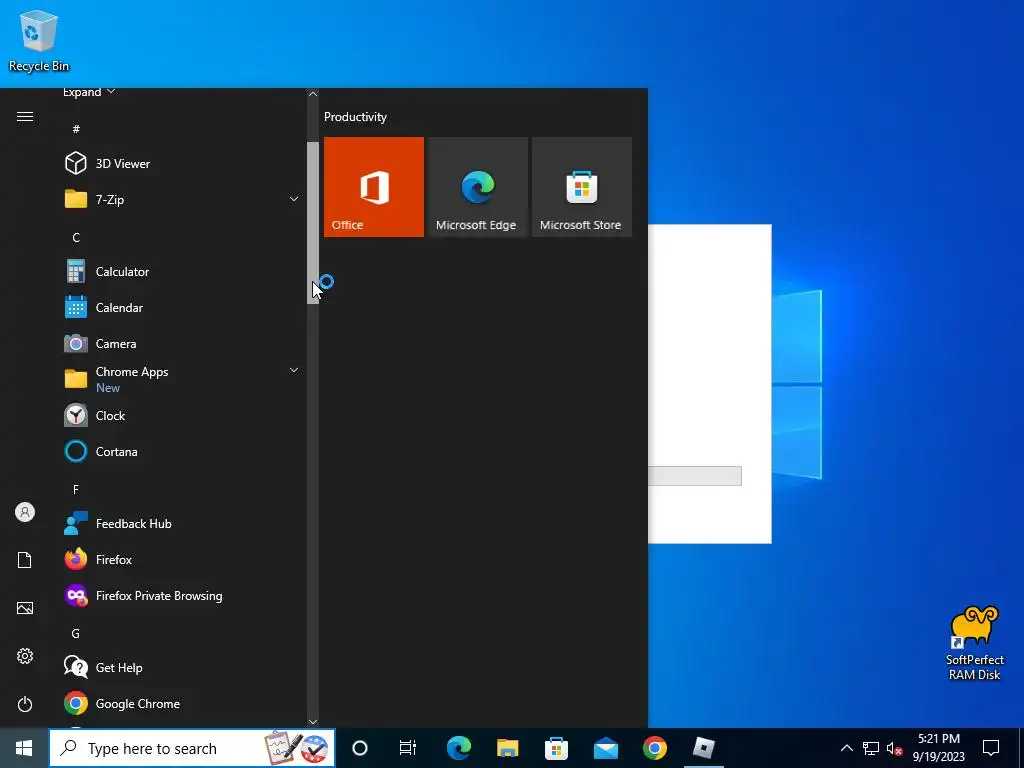
Task: Open Microsoft Store from the taskbar
Action: point(556,748)
